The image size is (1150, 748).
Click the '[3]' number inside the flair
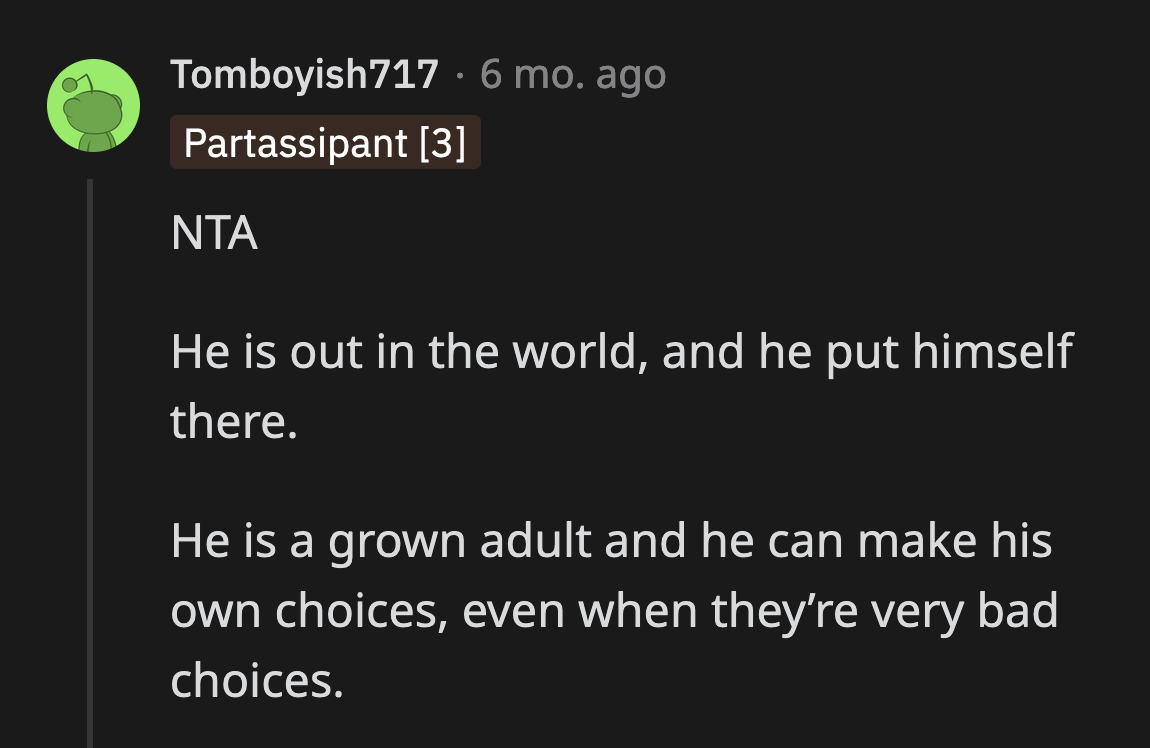tap(442, 143)
